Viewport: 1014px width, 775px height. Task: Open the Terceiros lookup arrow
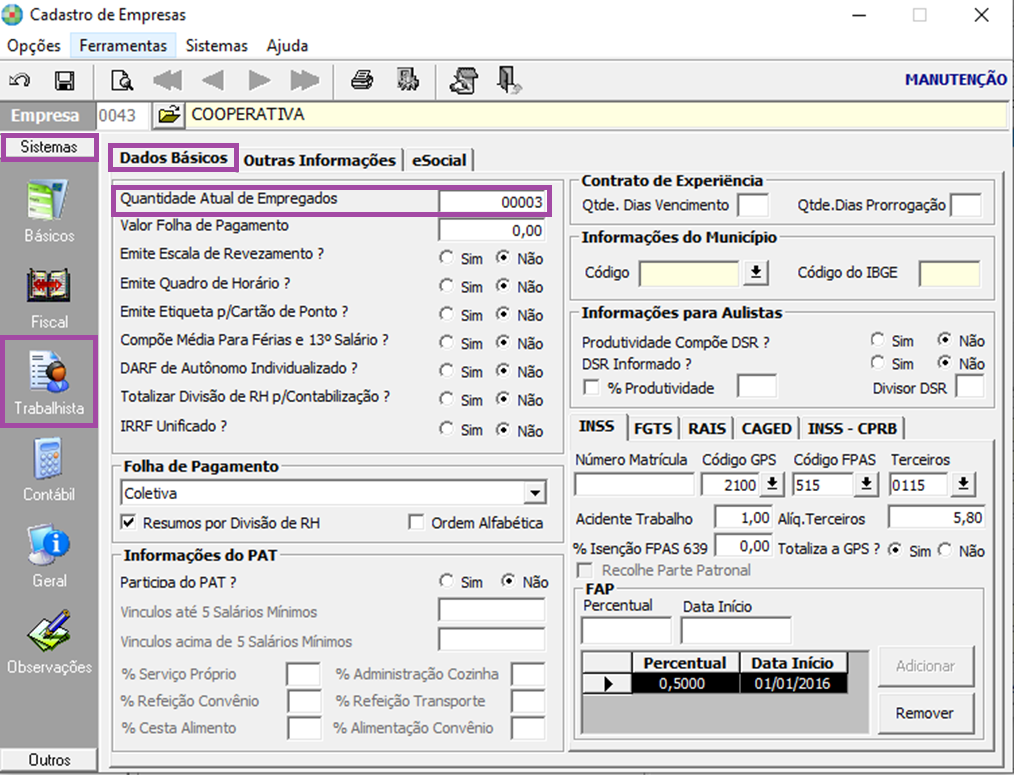[x=963, y=484]
